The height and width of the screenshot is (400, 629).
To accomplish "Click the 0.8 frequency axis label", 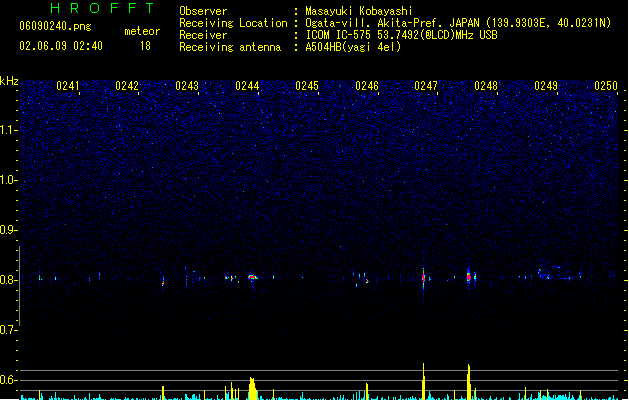I will (8, 280).
